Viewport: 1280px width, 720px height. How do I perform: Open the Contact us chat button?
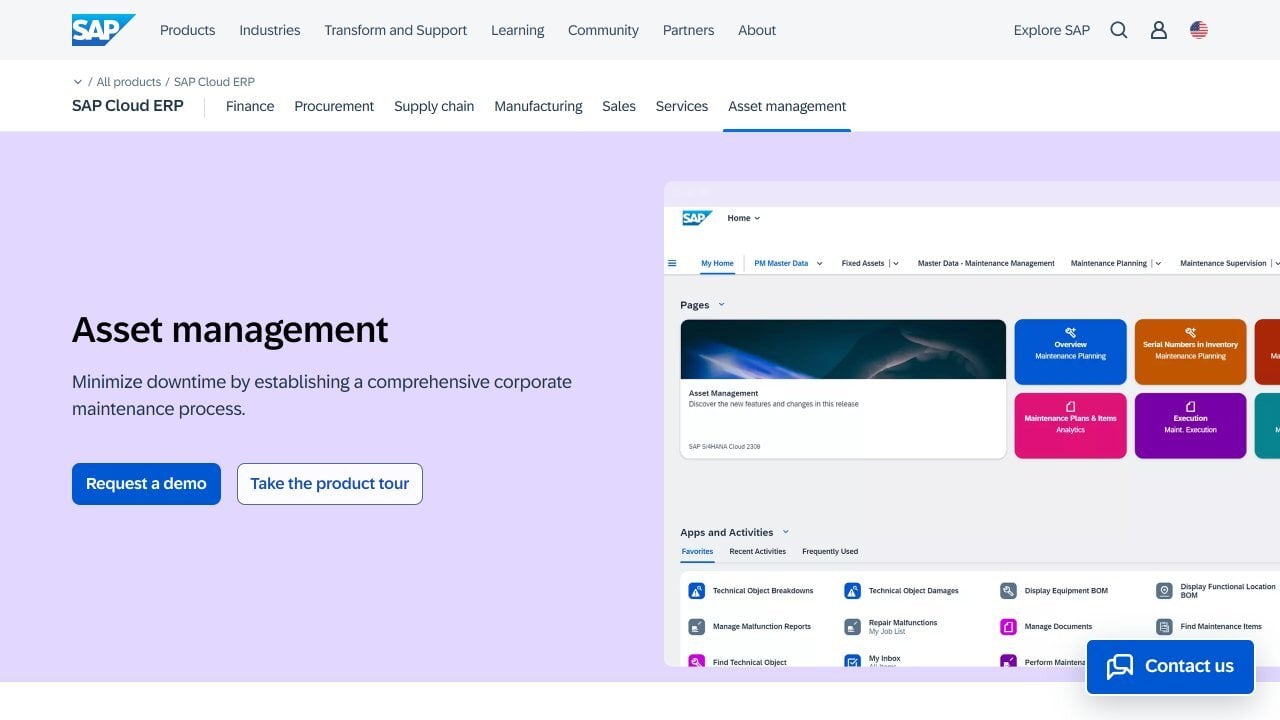(1170, 666)
